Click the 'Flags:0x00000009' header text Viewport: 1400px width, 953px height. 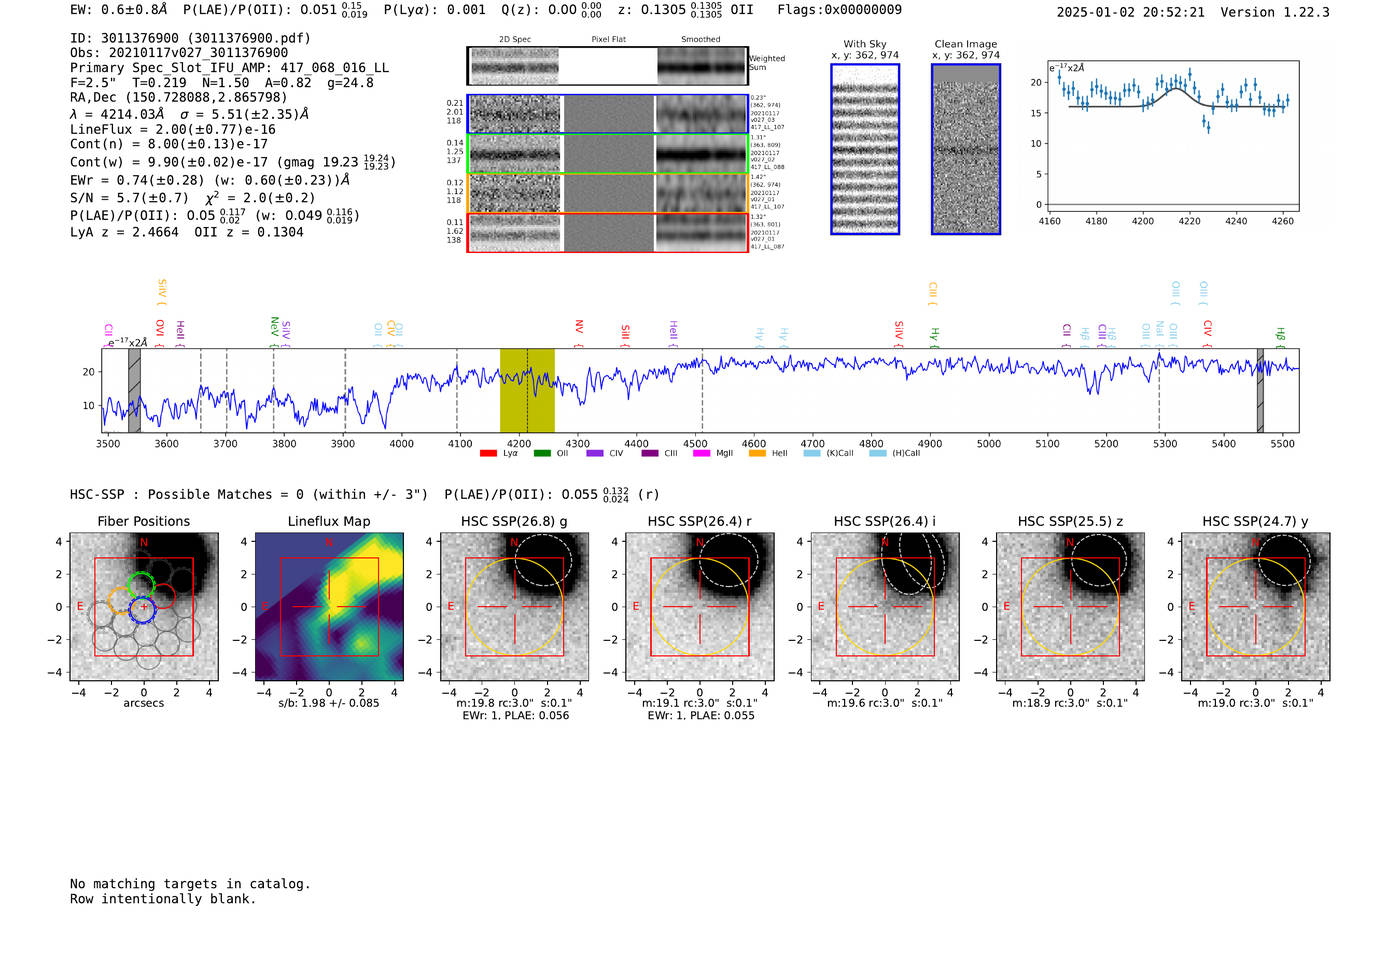[x=839, y=10]
